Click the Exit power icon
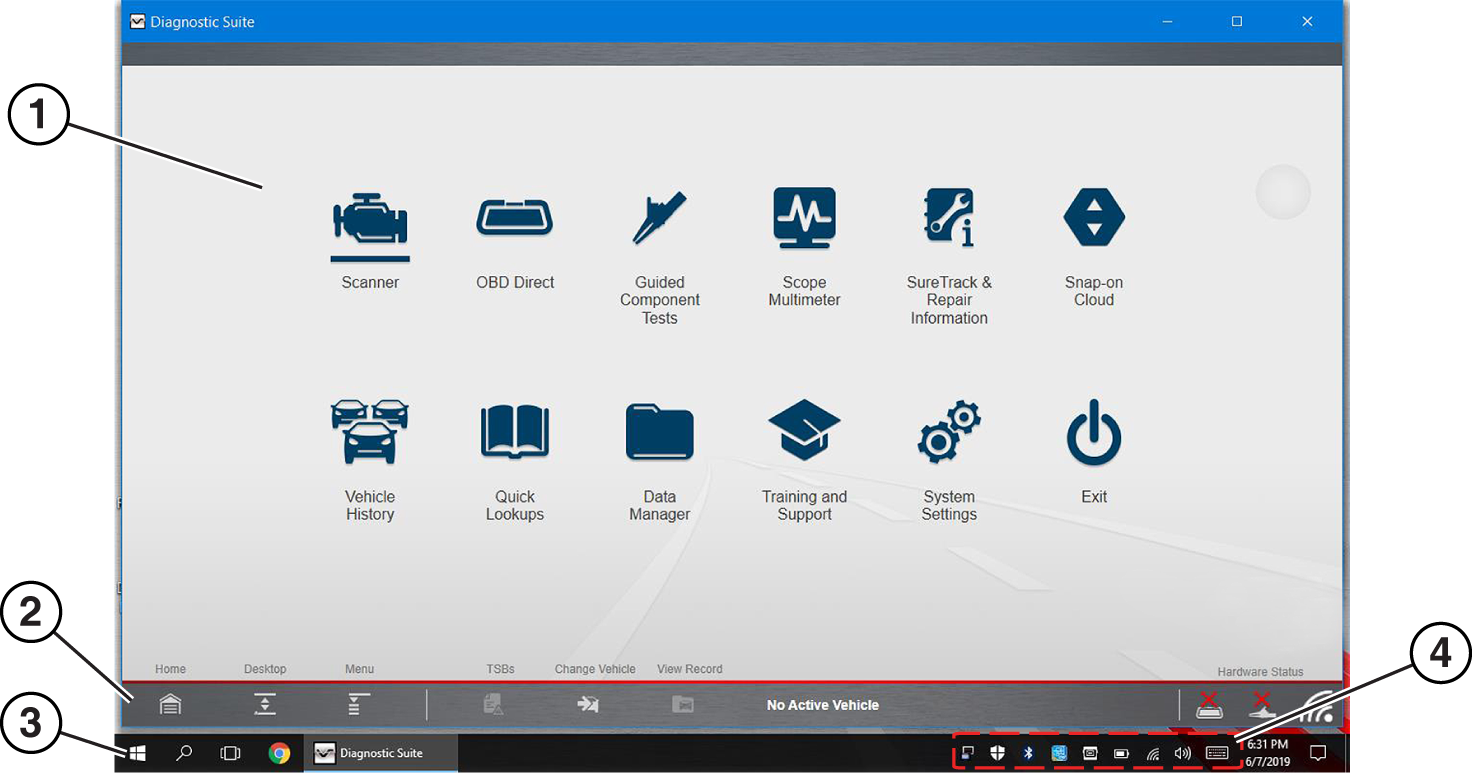This screenshot has width=1472, height=773. pos(1094,432)
